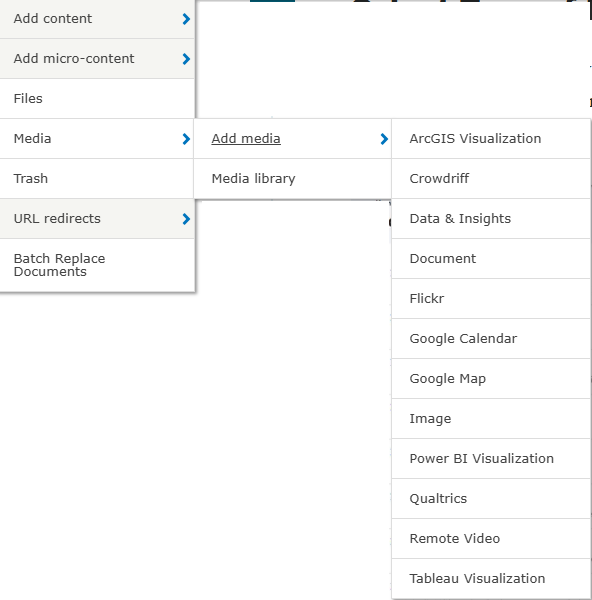Viewport: 592px width, 600px height.
Task: Expand the Media submenu chevron
Action: pos(186,139)
